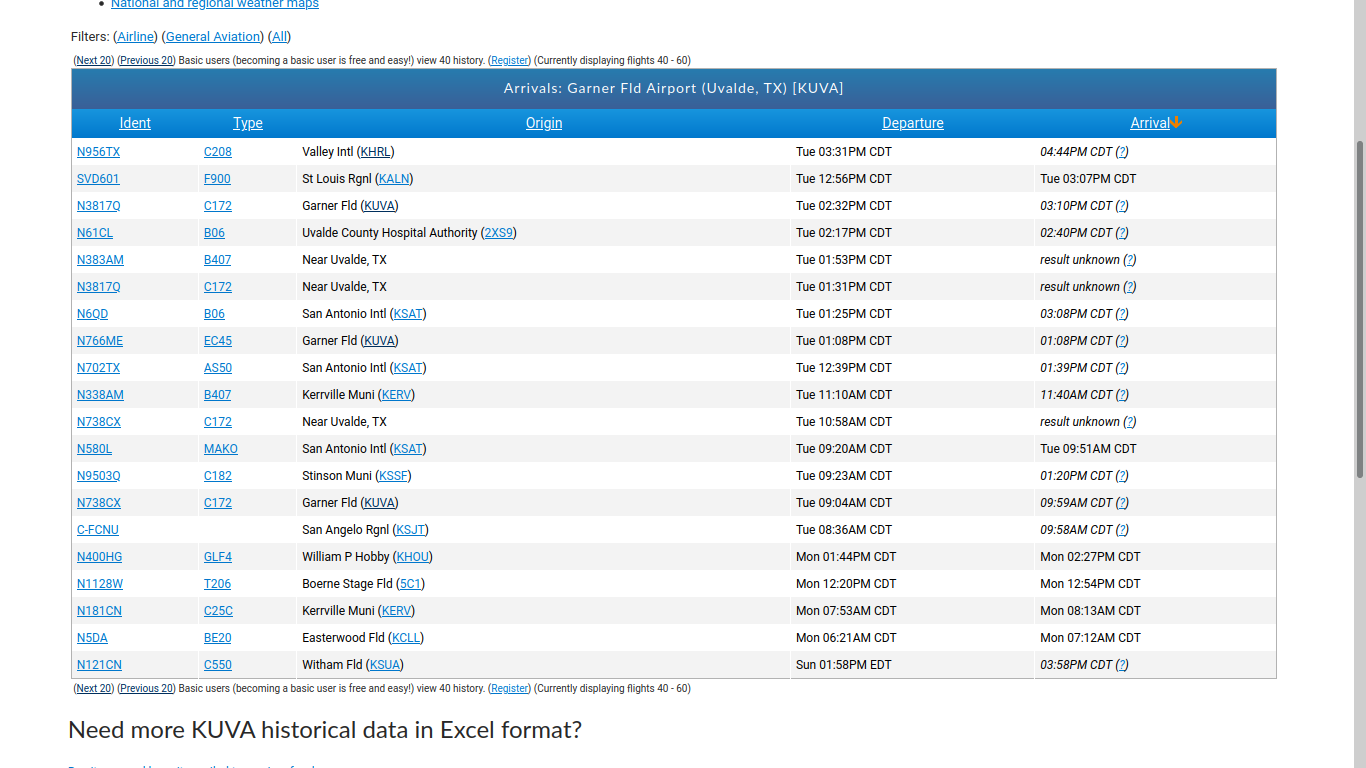Click the orange sort arrow beside Arrival
The width and height of the screenshot is (1366, 768).
[1176, 123]
